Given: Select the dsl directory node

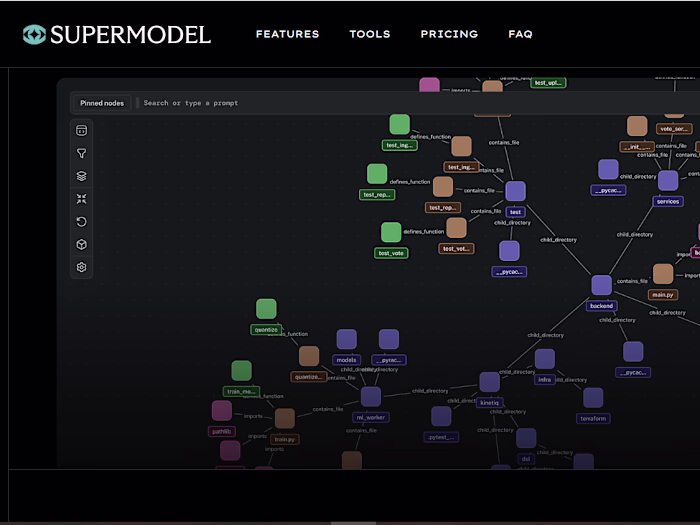Looking at the screenshot, I should 526,438.
